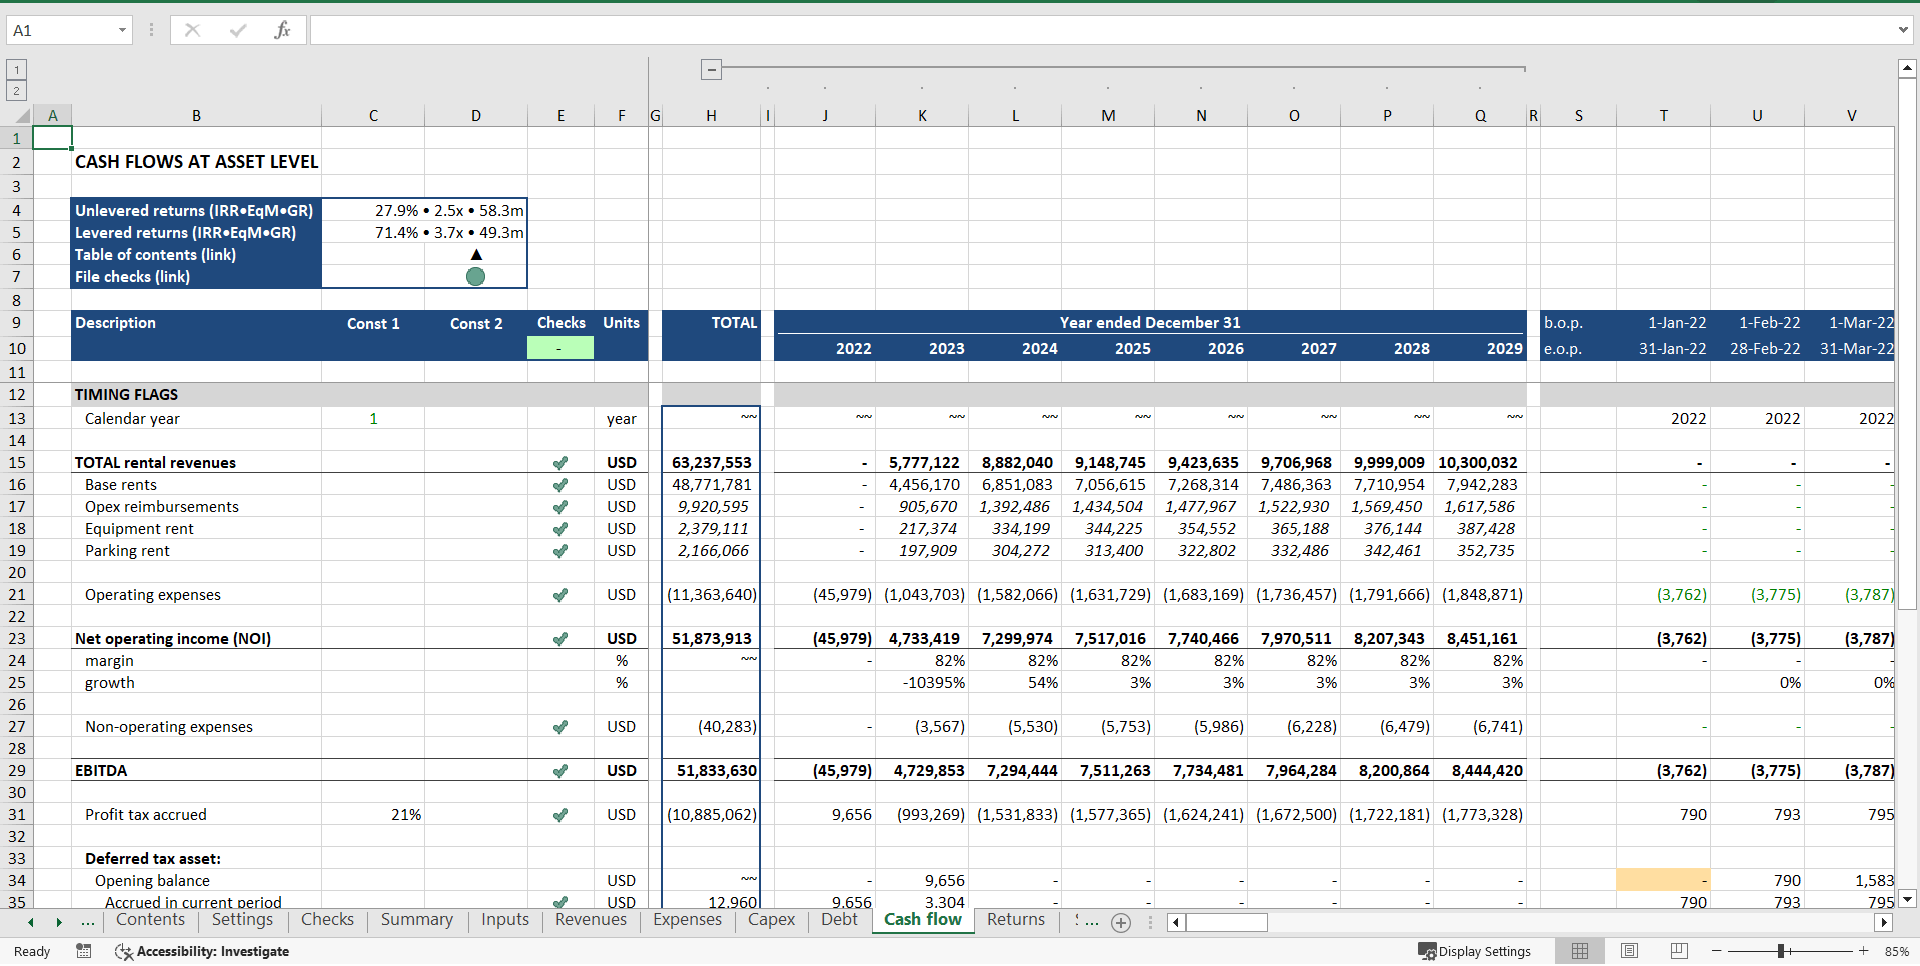Click Accessibility: Investigate in status bar
This screenshot has width=1920, height=966.
202,952
